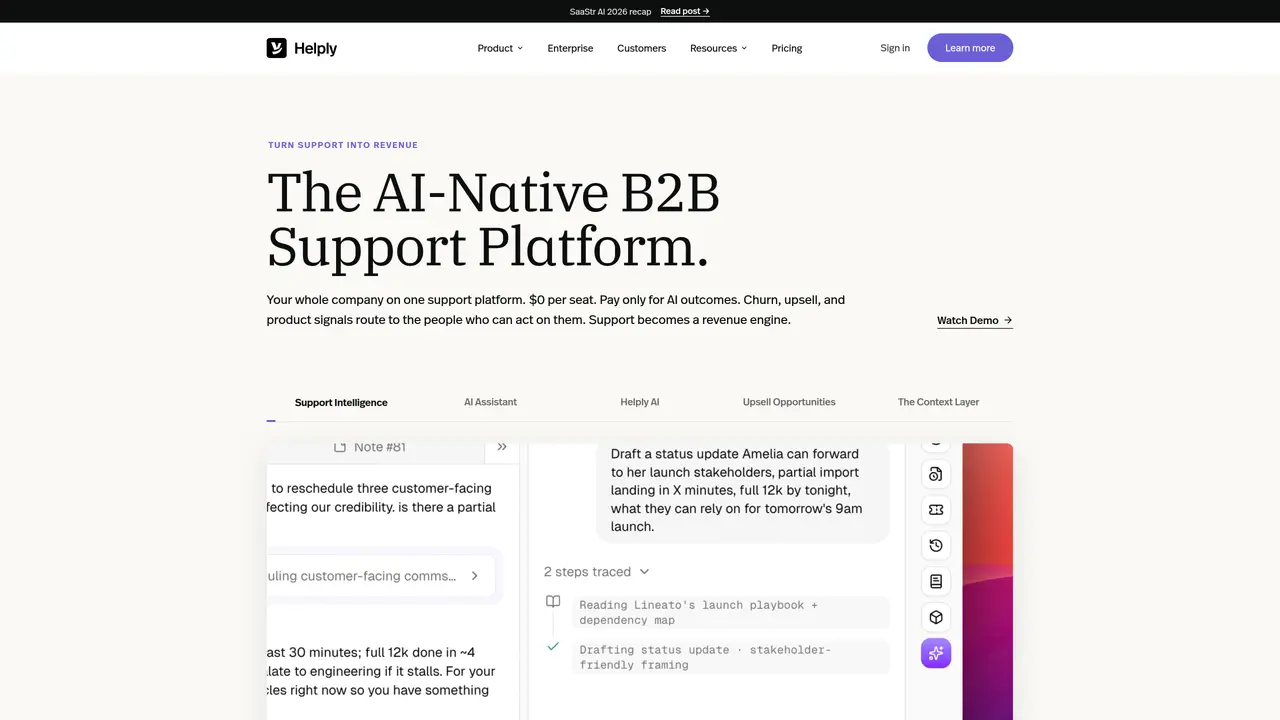This screenshot has height=720, width=1280.
Task: Collapse the '2 steps traced' section
Action: [597, 572]
